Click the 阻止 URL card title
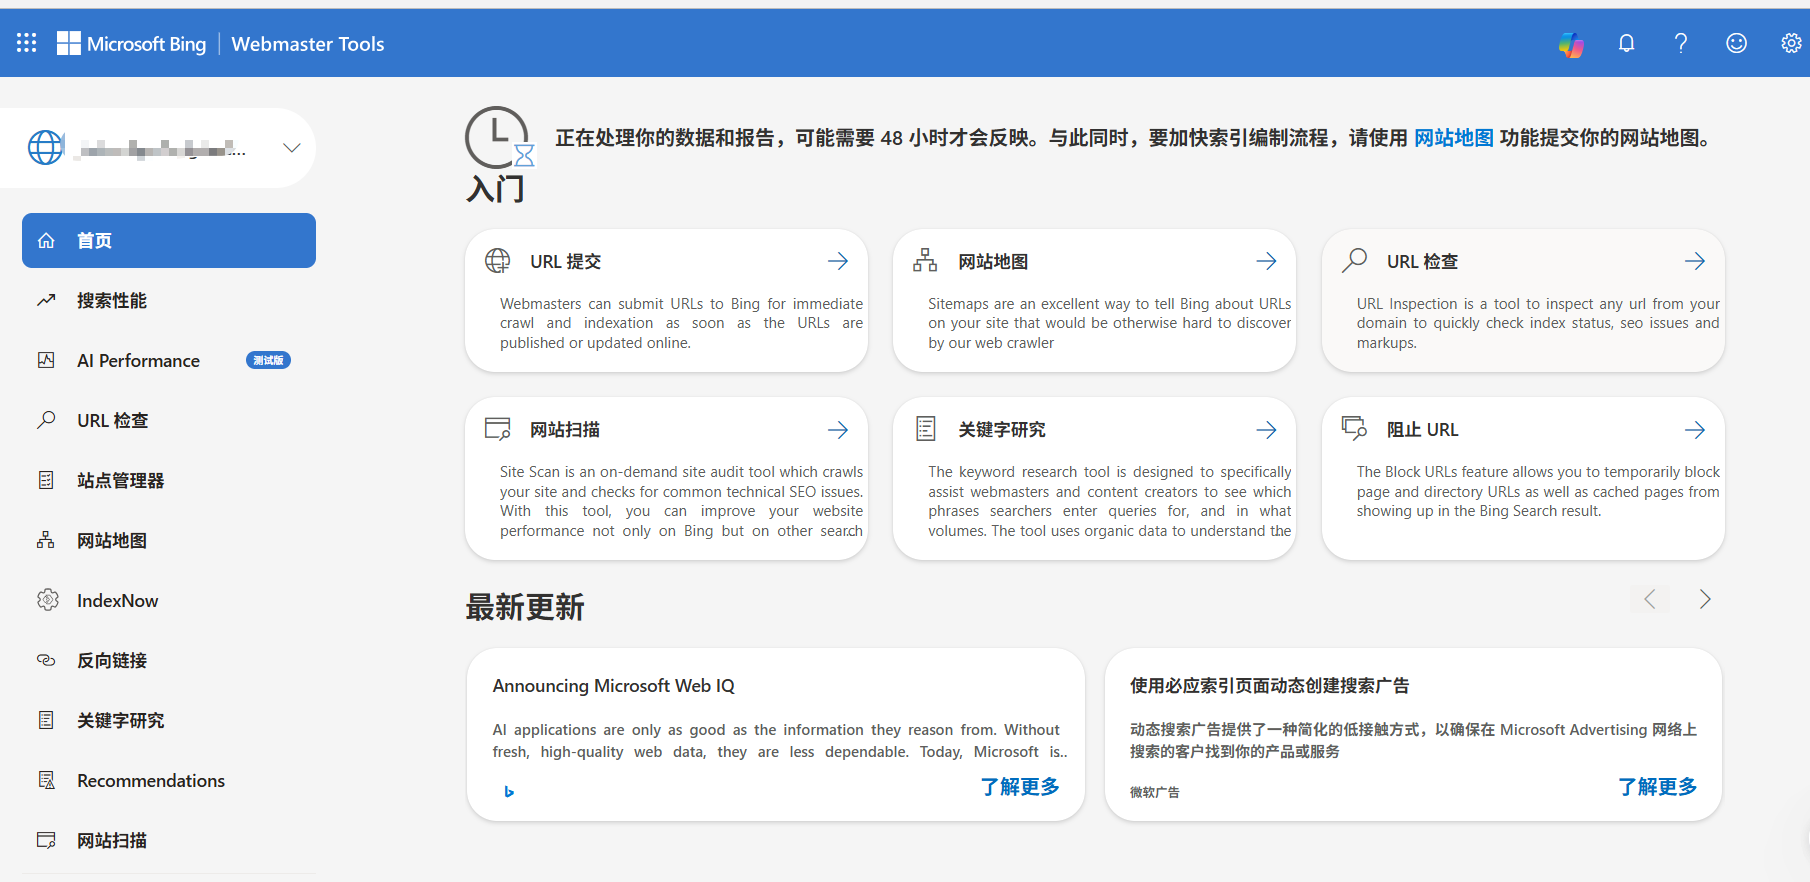1810x882 pixels. [x=1423, y=429]
